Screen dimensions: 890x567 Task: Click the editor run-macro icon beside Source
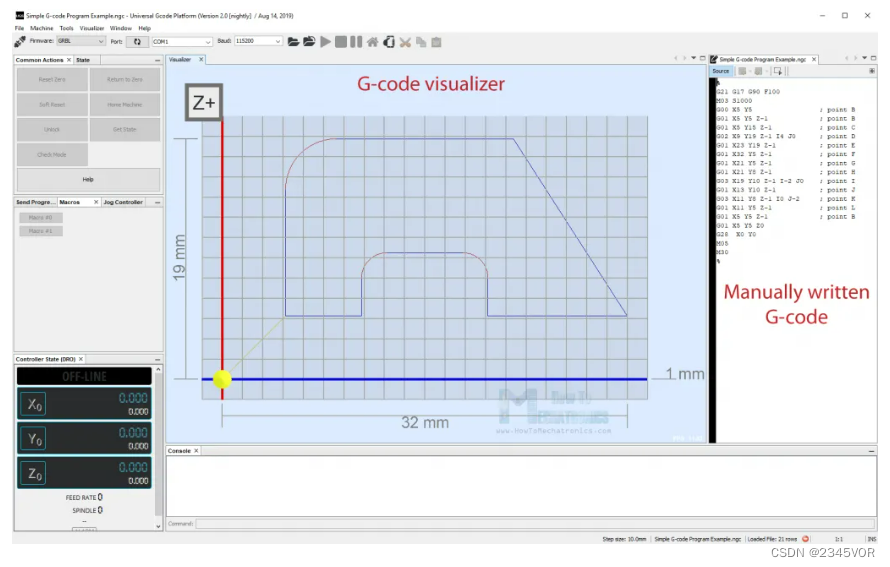click(778, 71)
